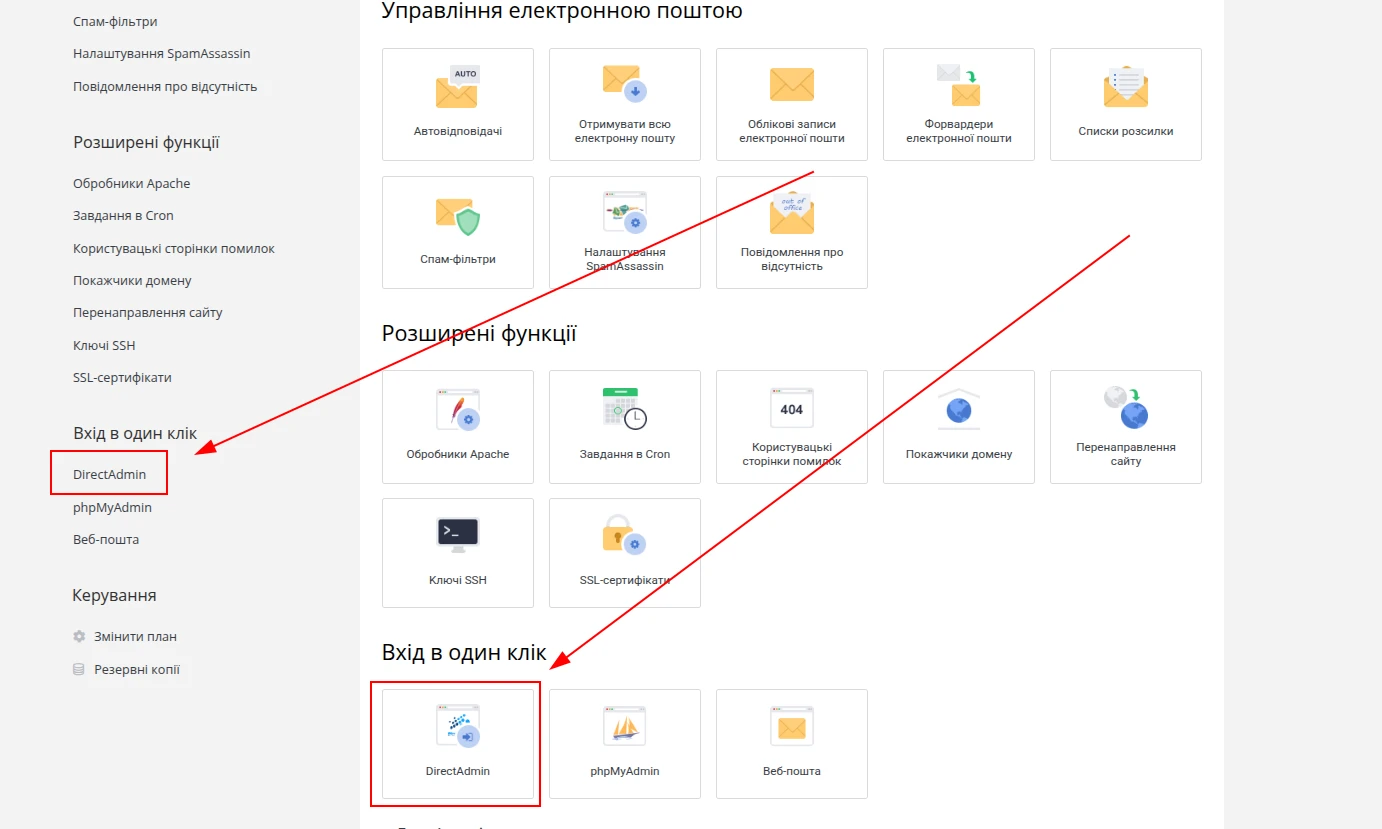
Task: Open the Веб-пошта envelope card icon
Action: [x=792, y=726]
